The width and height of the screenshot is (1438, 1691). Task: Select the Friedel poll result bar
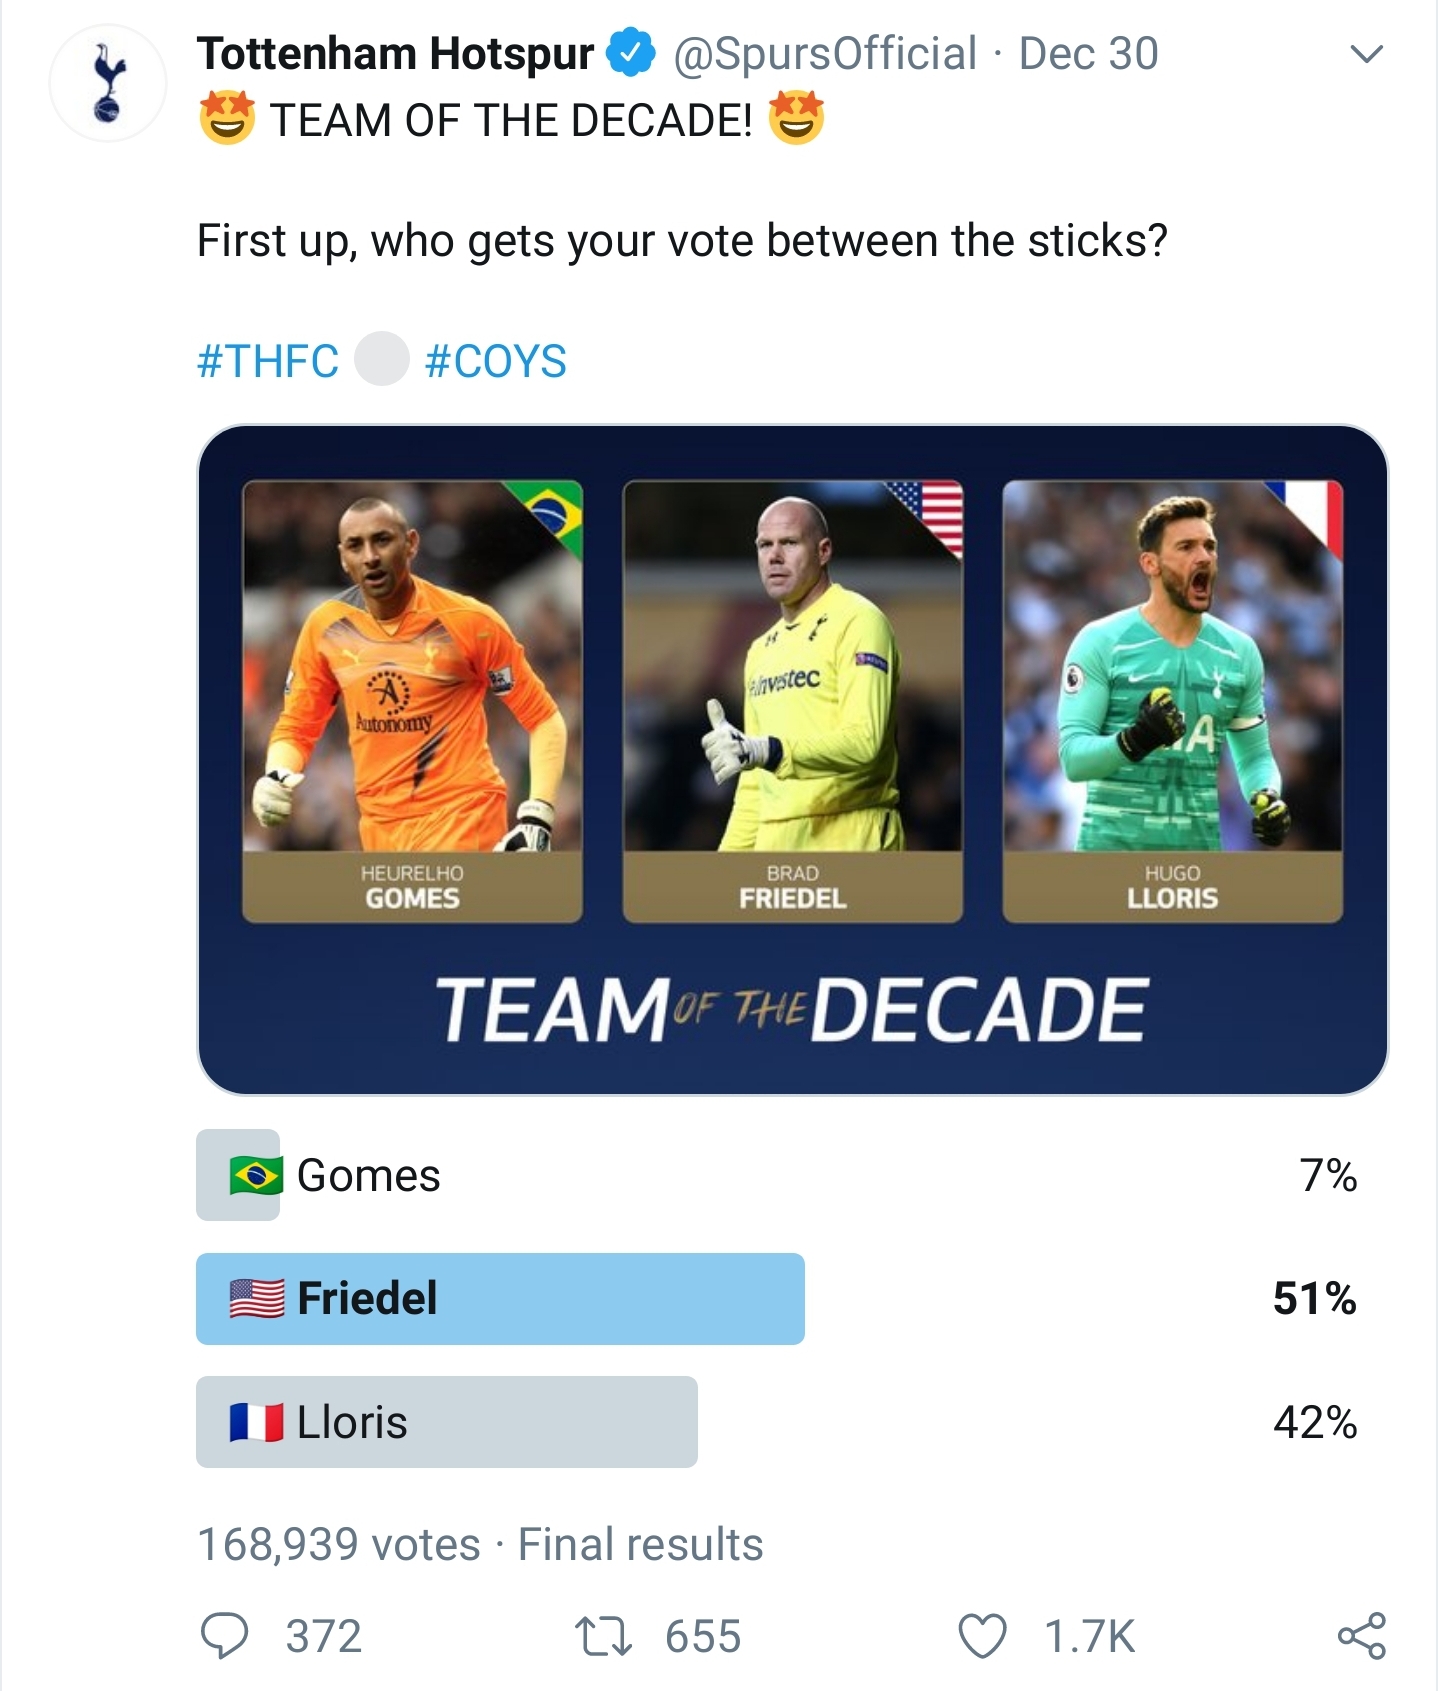coord(500,1298)
